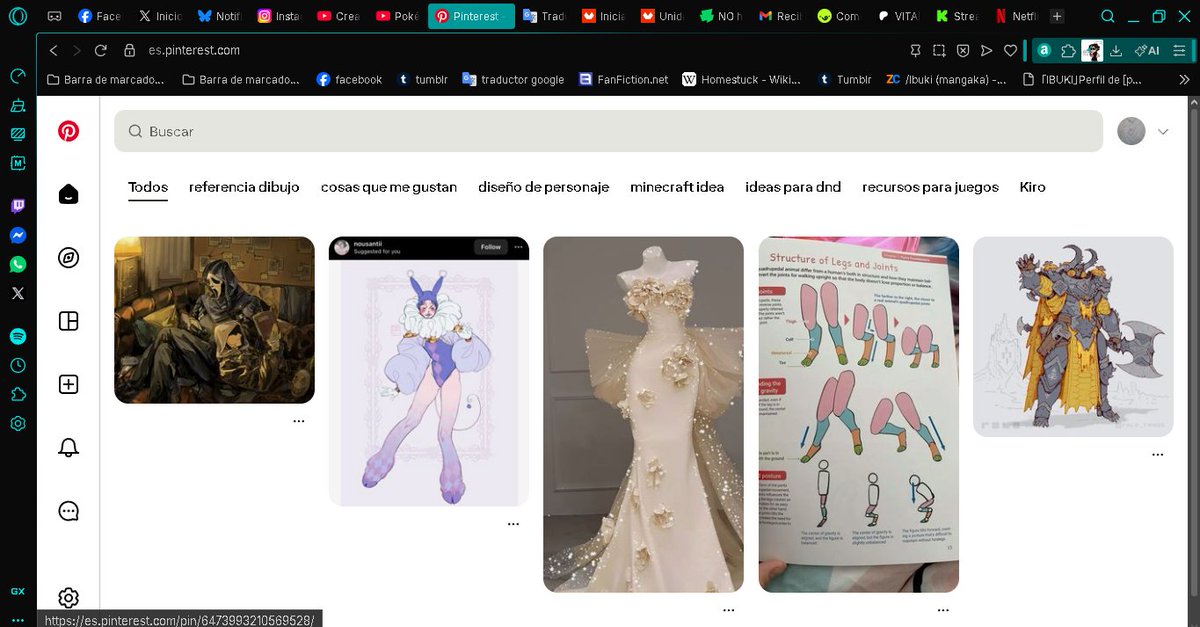
Task: Open the armored knight with axe pin
Action: 1073,336
